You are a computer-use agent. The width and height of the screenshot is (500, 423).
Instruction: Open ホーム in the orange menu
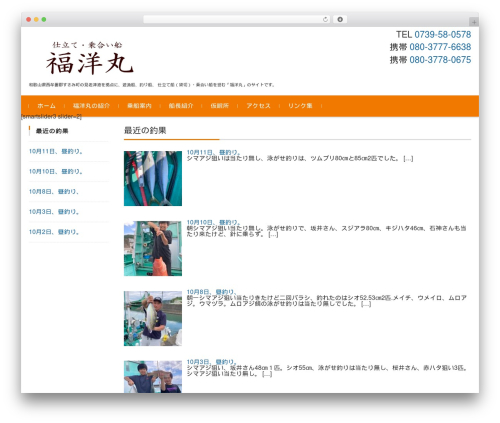46,106
